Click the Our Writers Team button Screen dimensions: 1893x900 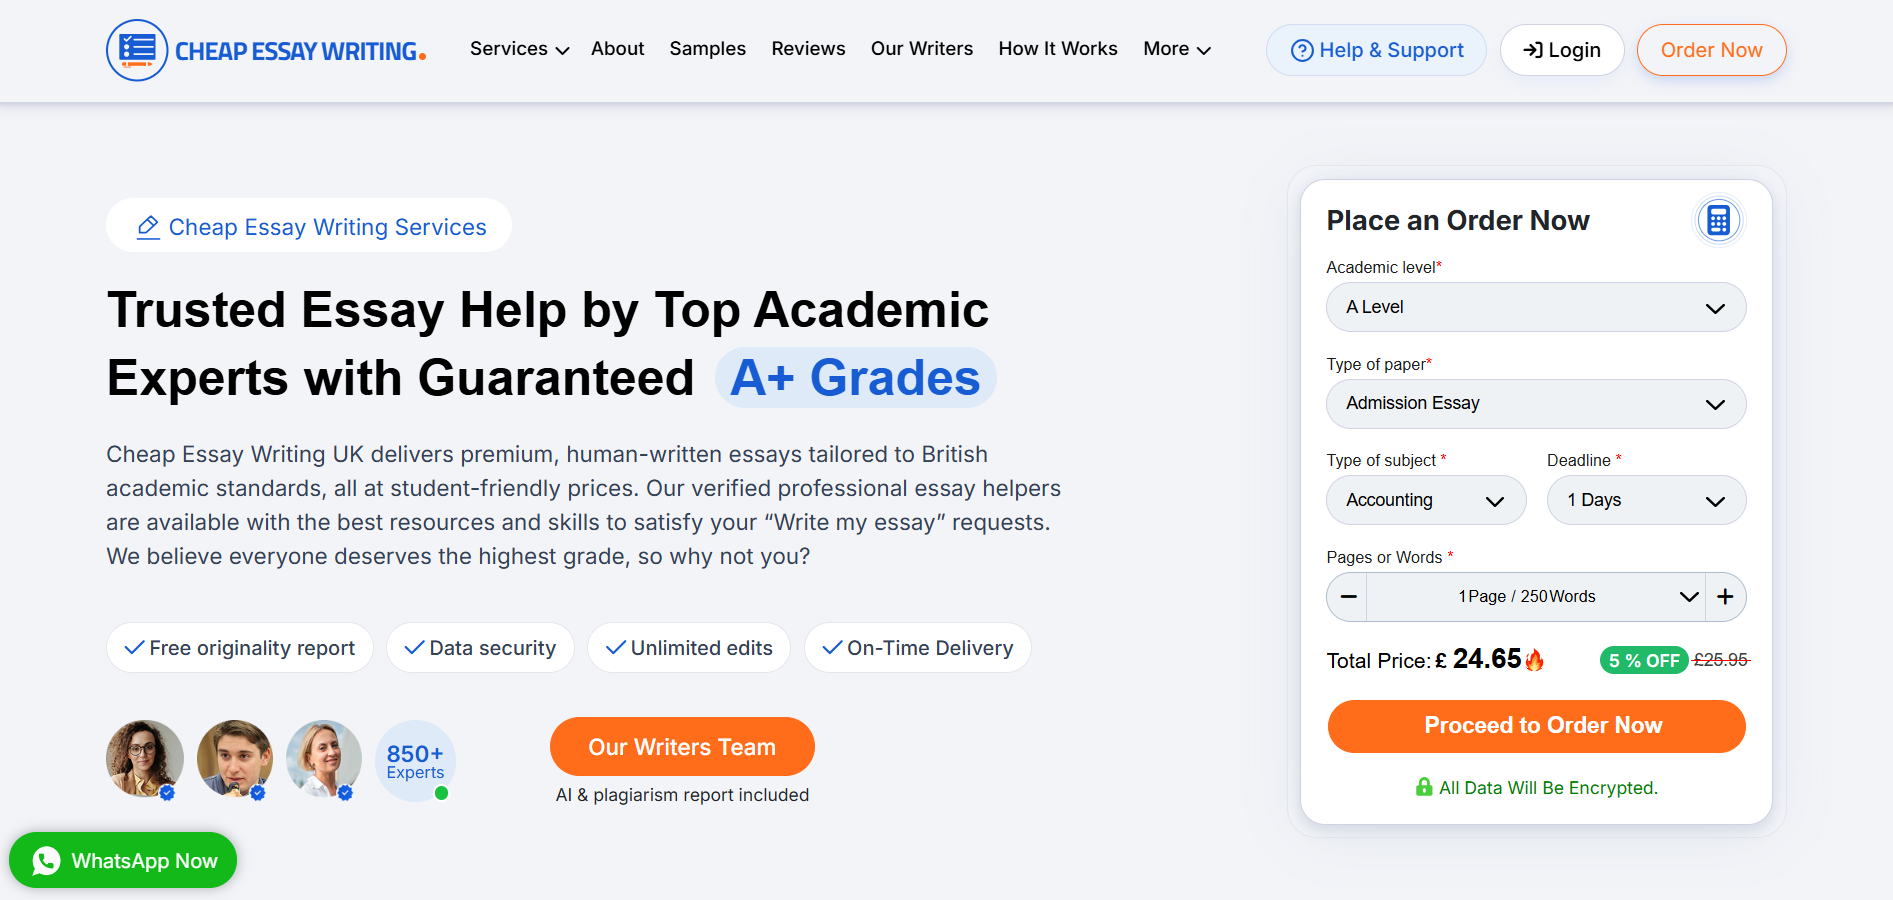pyautogui.click(x=681, y=746)
